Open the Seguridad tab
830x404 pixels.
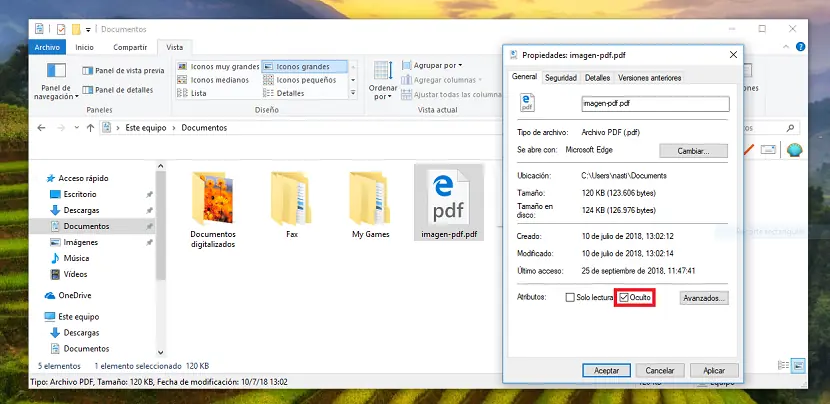coord(561,78)
